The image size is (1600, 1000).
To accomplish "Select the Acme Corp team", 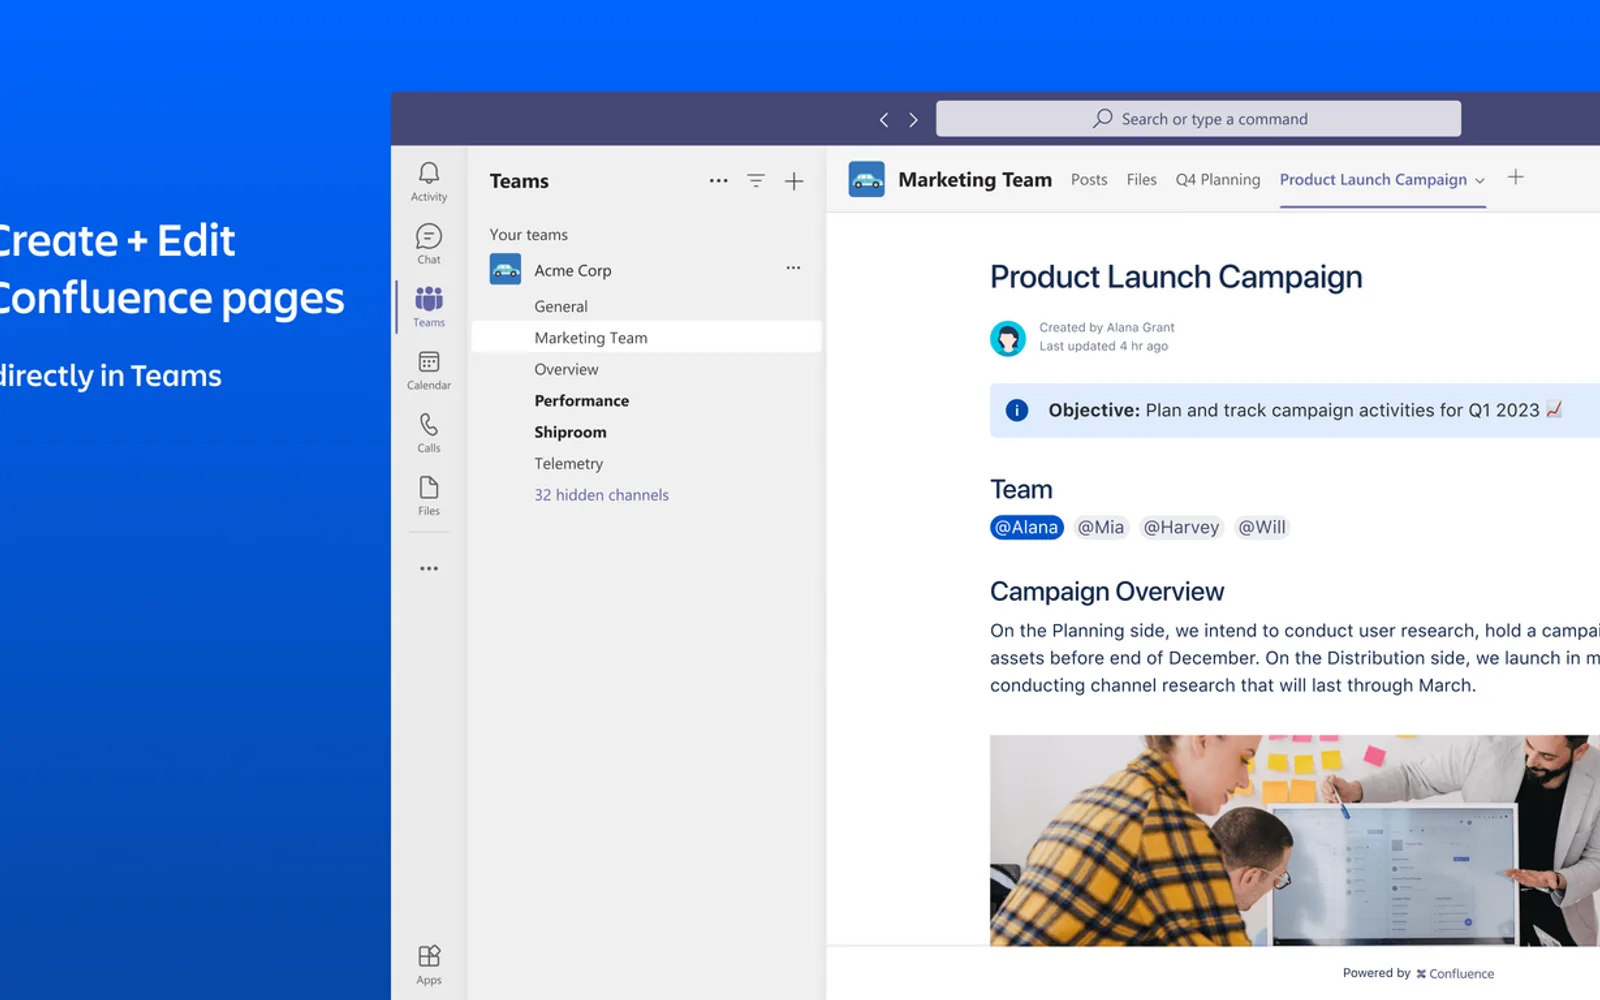I will point(572,270).
